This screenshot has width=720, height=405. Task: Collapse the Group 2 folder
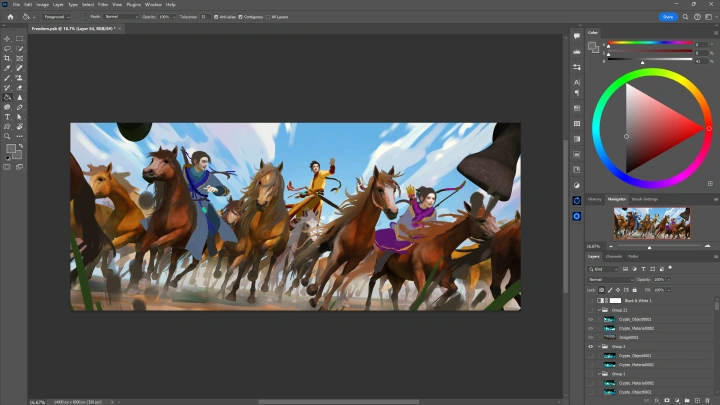coord(599,347)
